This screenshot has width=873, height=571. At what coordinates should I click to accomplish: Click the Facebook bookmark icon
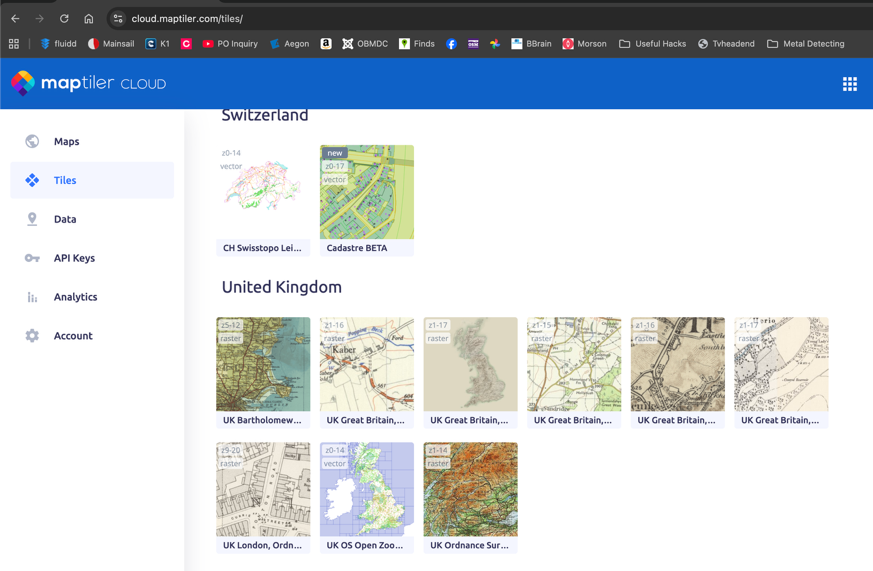click(x=452, y=43)
